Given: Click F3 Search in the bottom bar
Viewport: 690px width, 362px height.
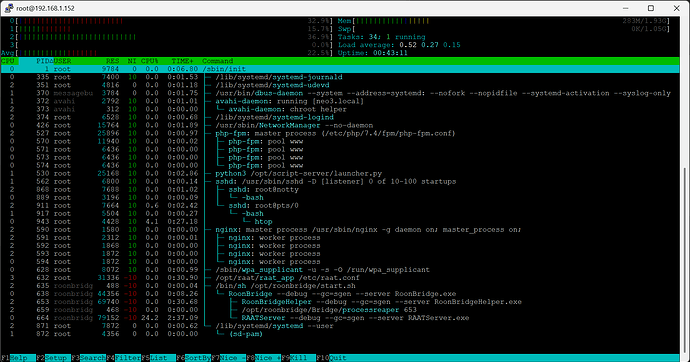Looking at the screenshot, I should pos(88,358).
